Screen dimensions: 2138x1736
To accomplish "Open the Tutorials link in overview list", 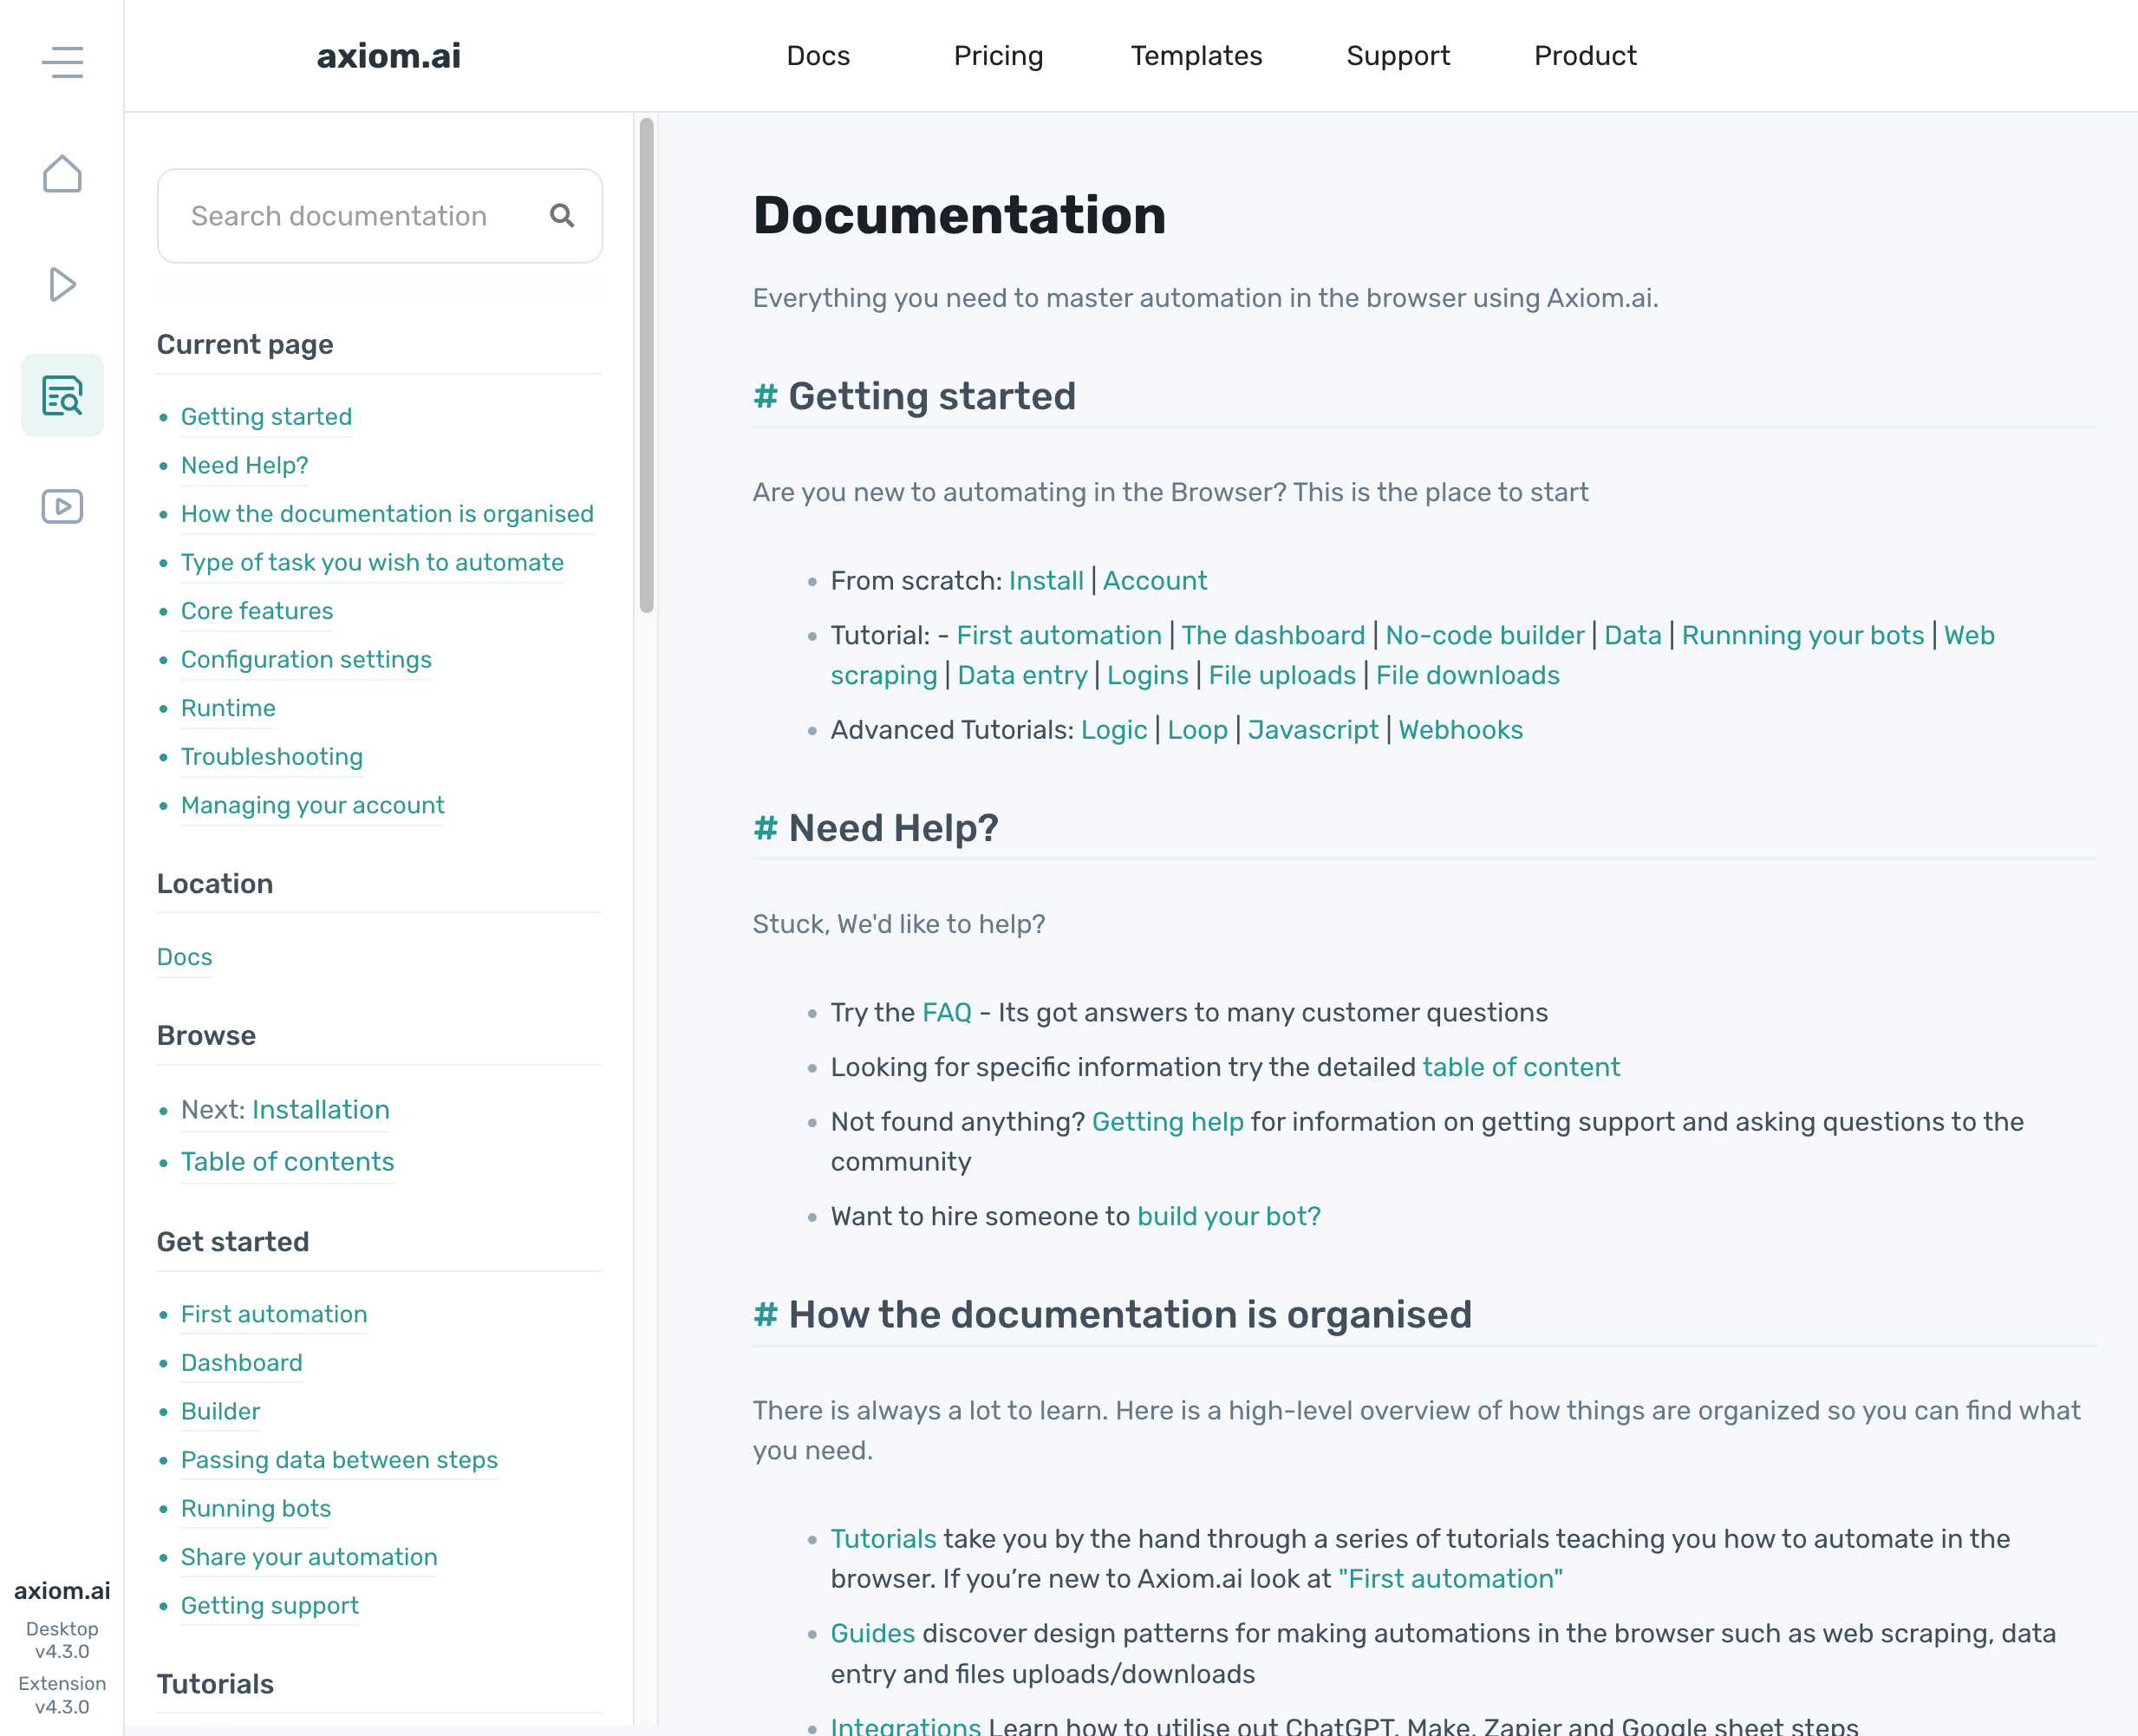I will [x=884, y=1539].
